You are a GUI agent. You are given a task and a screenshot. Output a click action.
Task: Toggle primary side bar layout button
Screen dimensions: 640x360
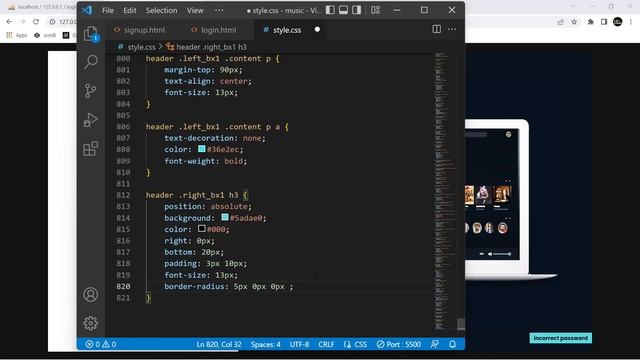(x=330, y=10)
